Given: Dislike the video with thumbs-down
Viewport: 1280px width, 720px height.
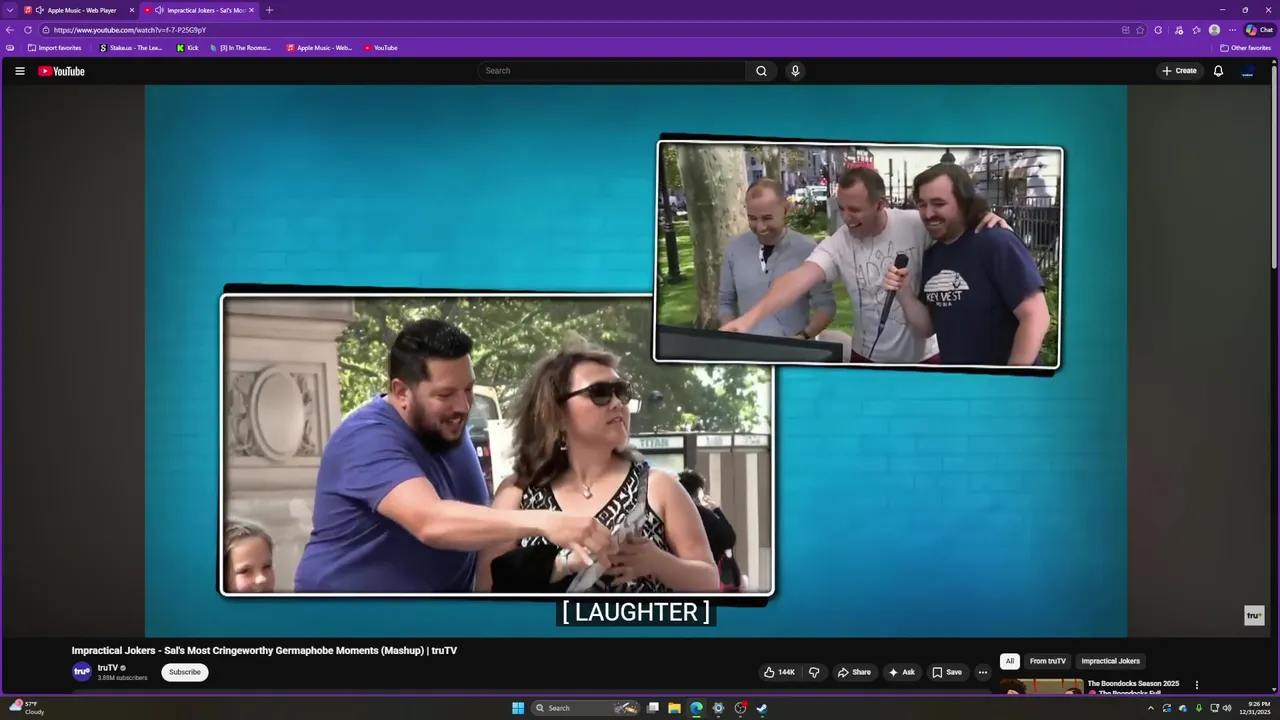Looking at the screenshot, I should pos(814,672).
